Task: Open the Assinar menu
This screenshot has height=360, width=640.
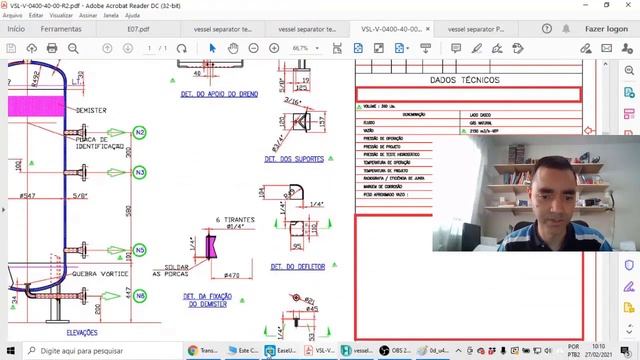Action: coord(88,15)
